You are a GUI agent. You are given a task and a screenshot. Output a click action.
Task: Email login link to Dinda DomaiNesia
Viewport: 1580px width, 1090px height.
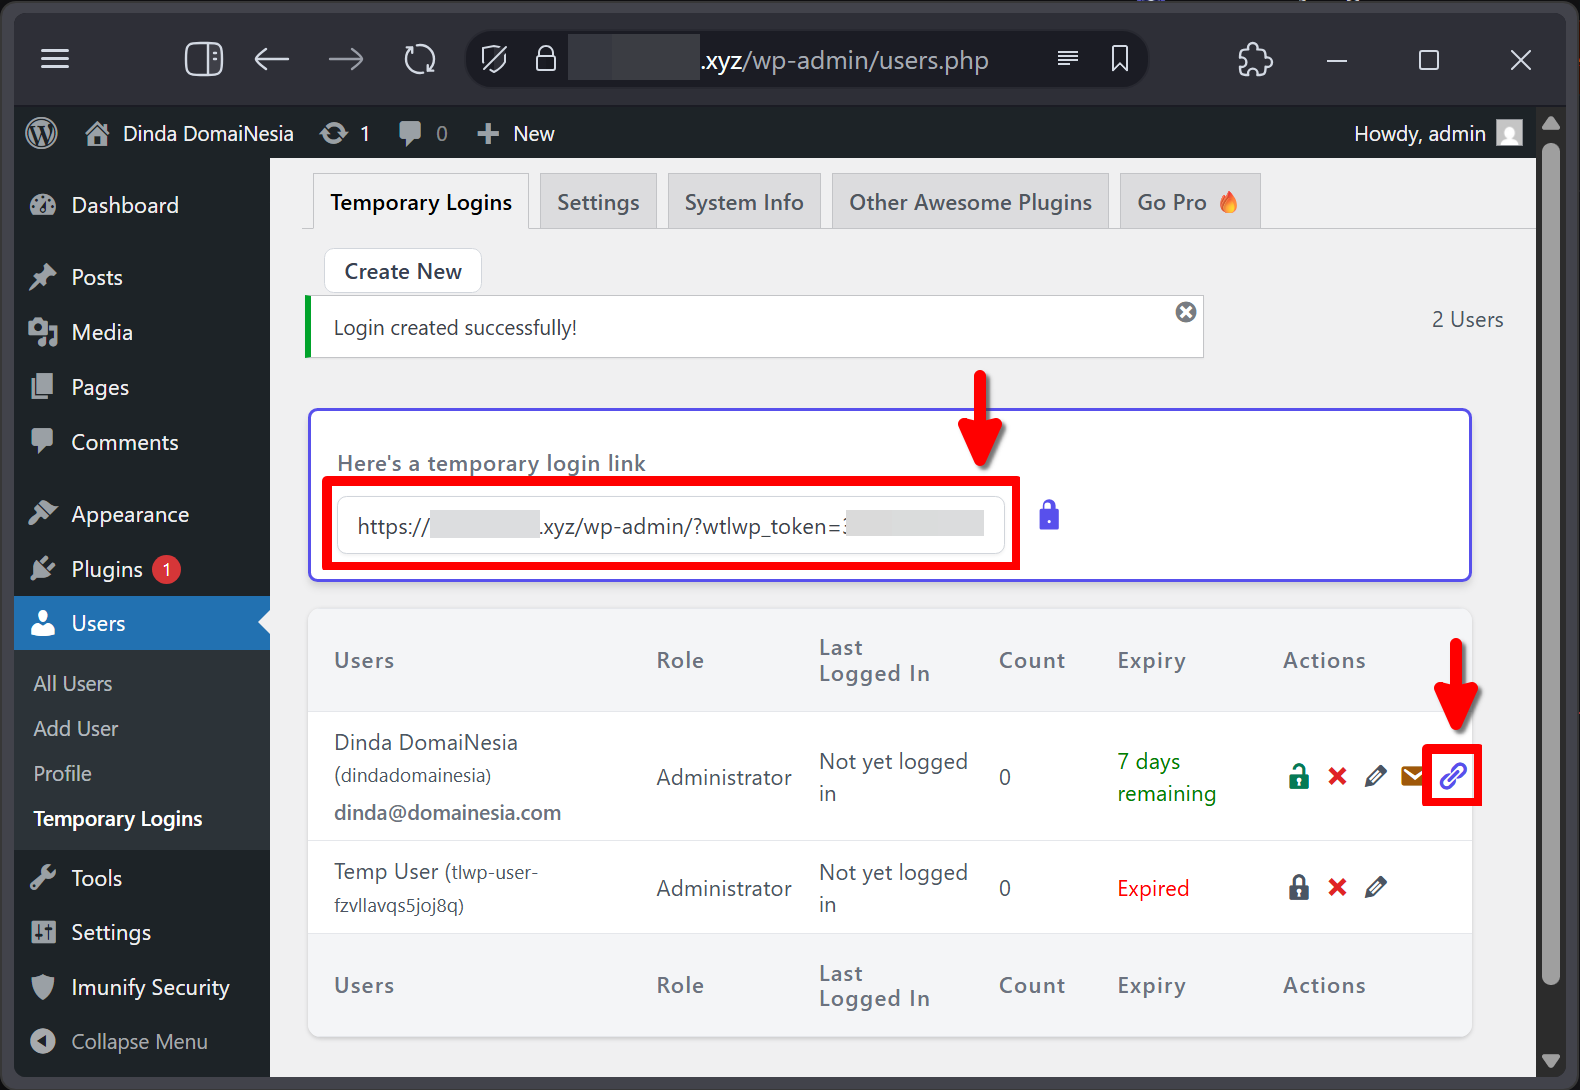(x=1412, y=776)
